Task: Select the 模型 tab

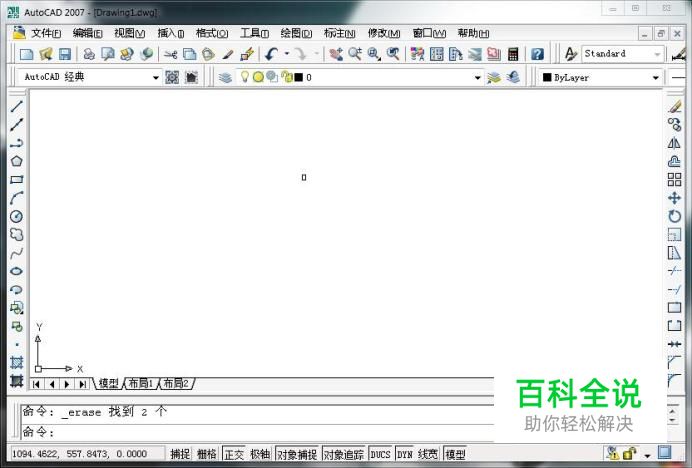Action: pyautogui.click(x=108, y=383)
